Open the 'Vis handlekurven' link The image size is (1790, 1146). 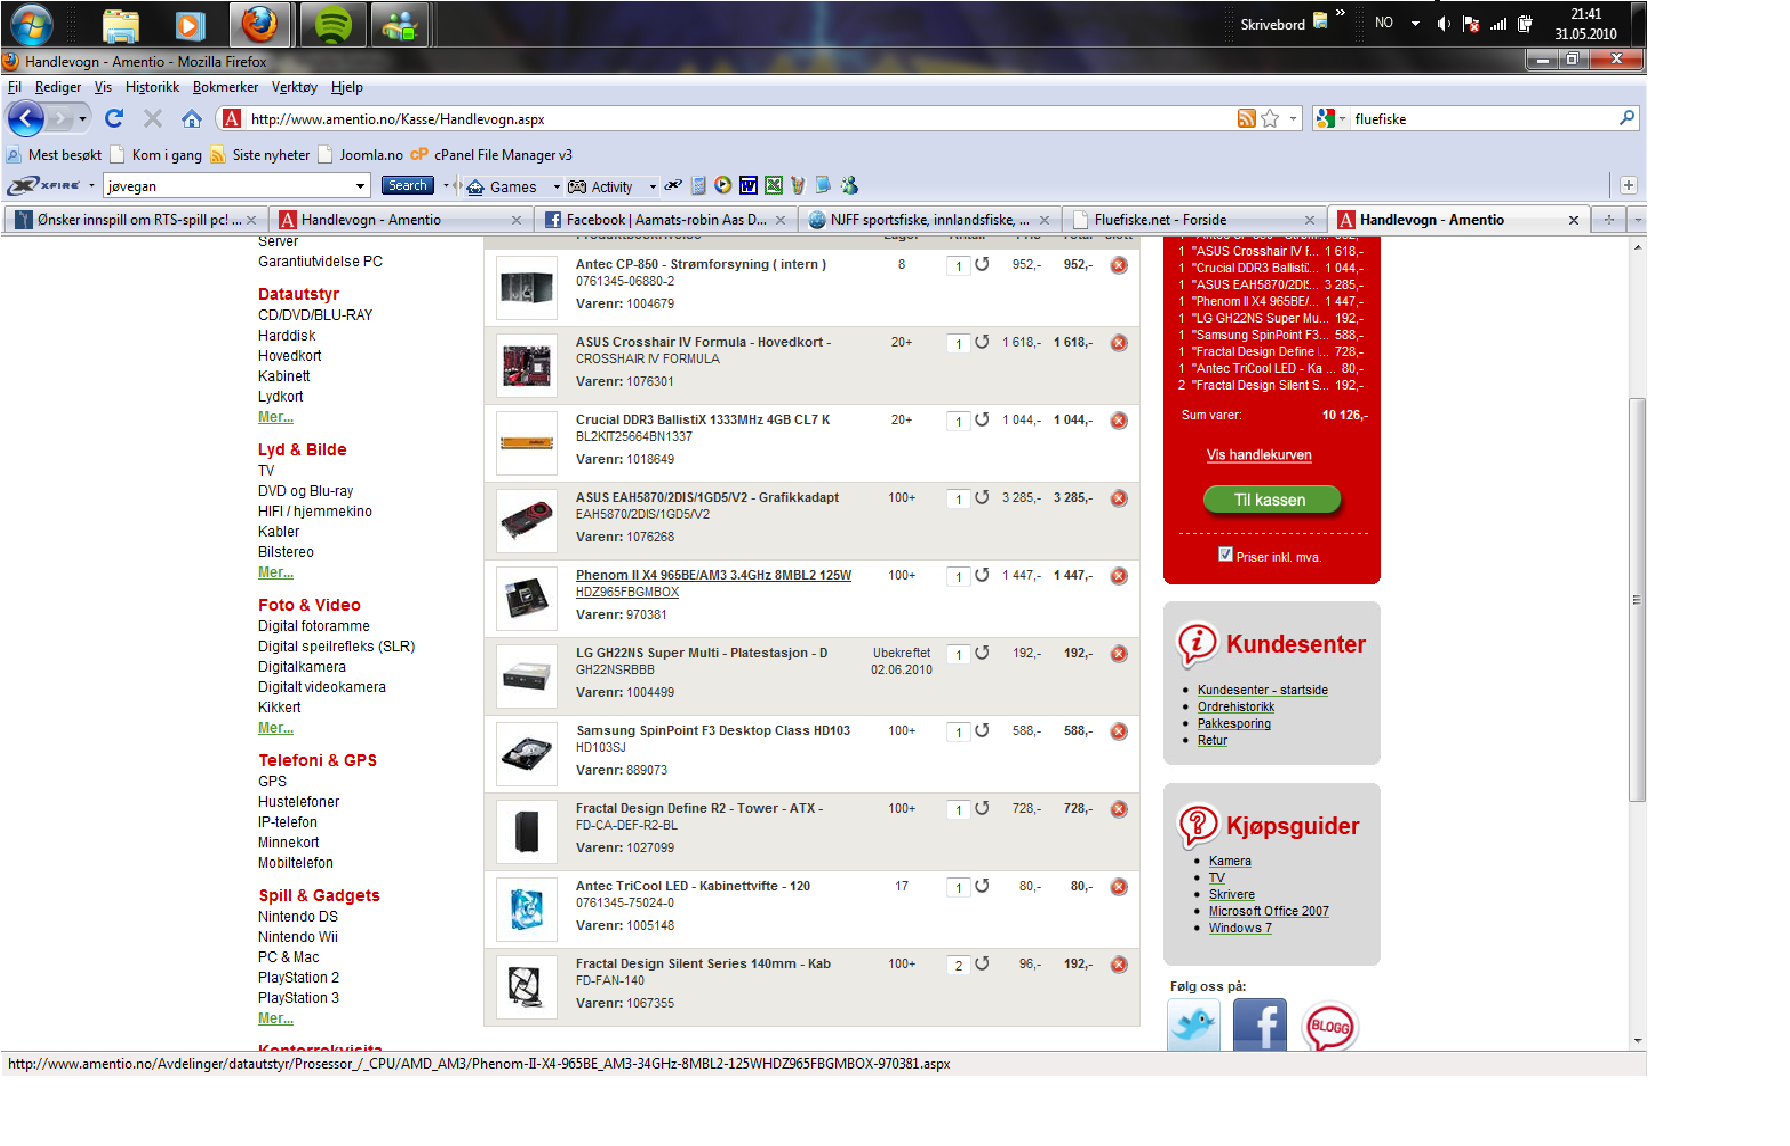pyautogui.click(x=1258, y=455)
